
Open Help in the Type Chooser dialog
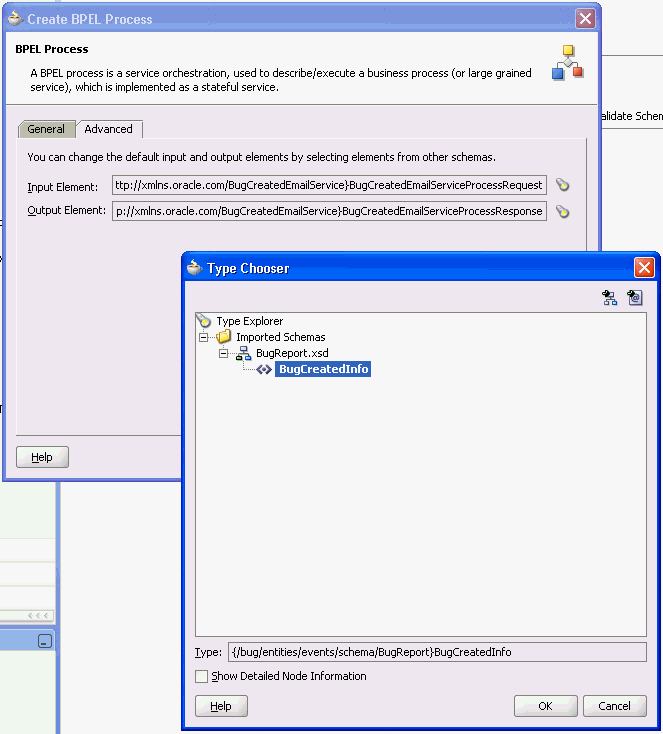point(221,706)
